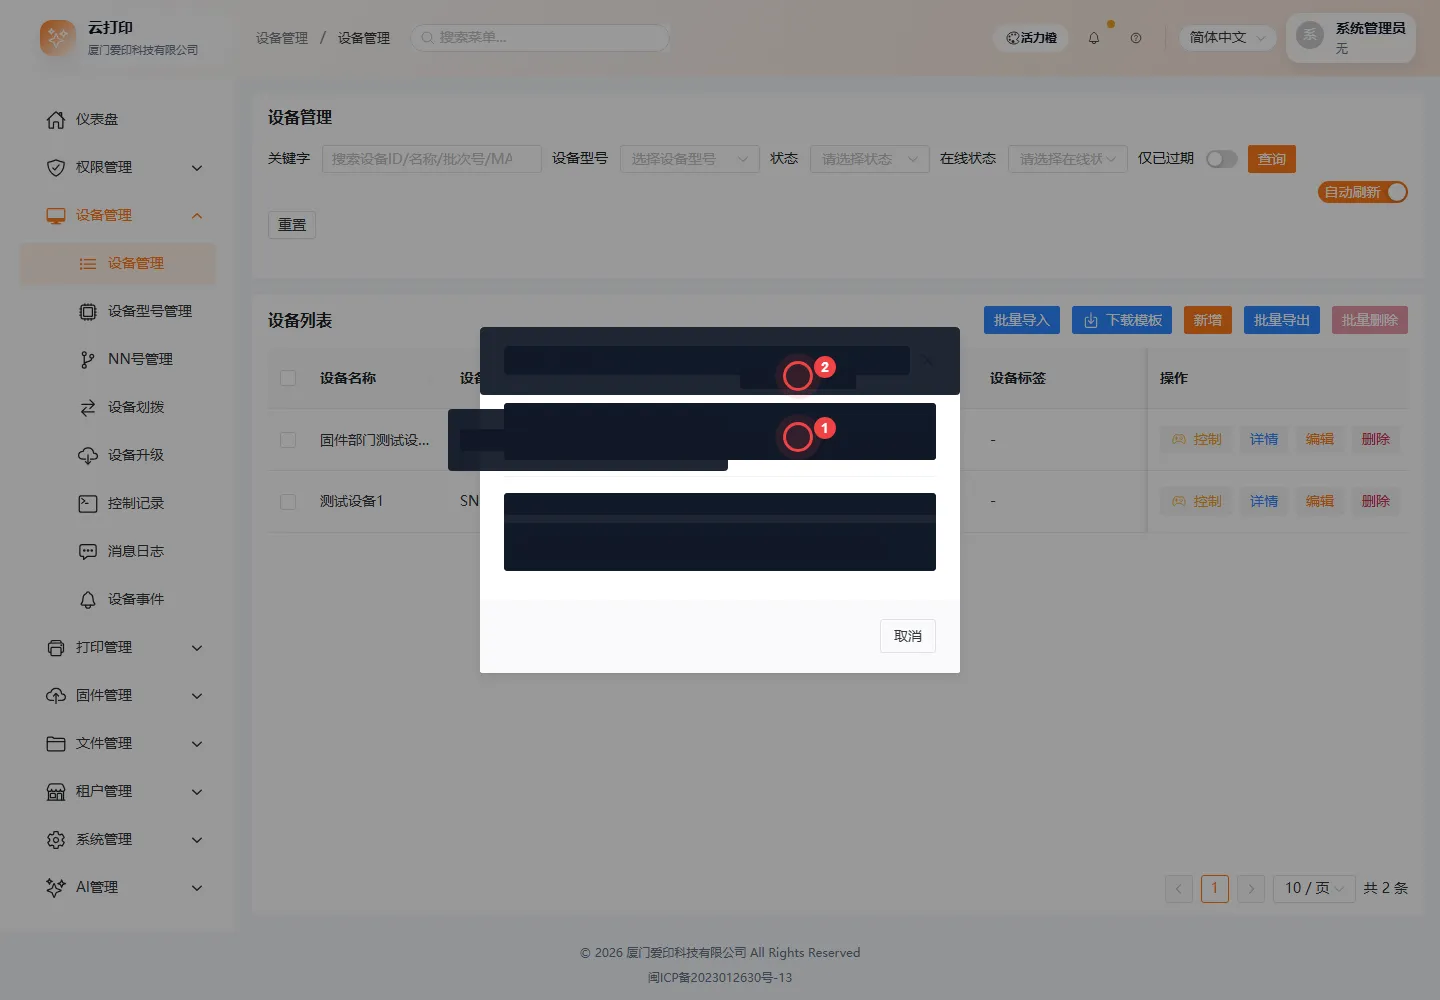Click the help question-mark icon
This screenshot has width=1440, height=1000.
(x=1136, y=38)
